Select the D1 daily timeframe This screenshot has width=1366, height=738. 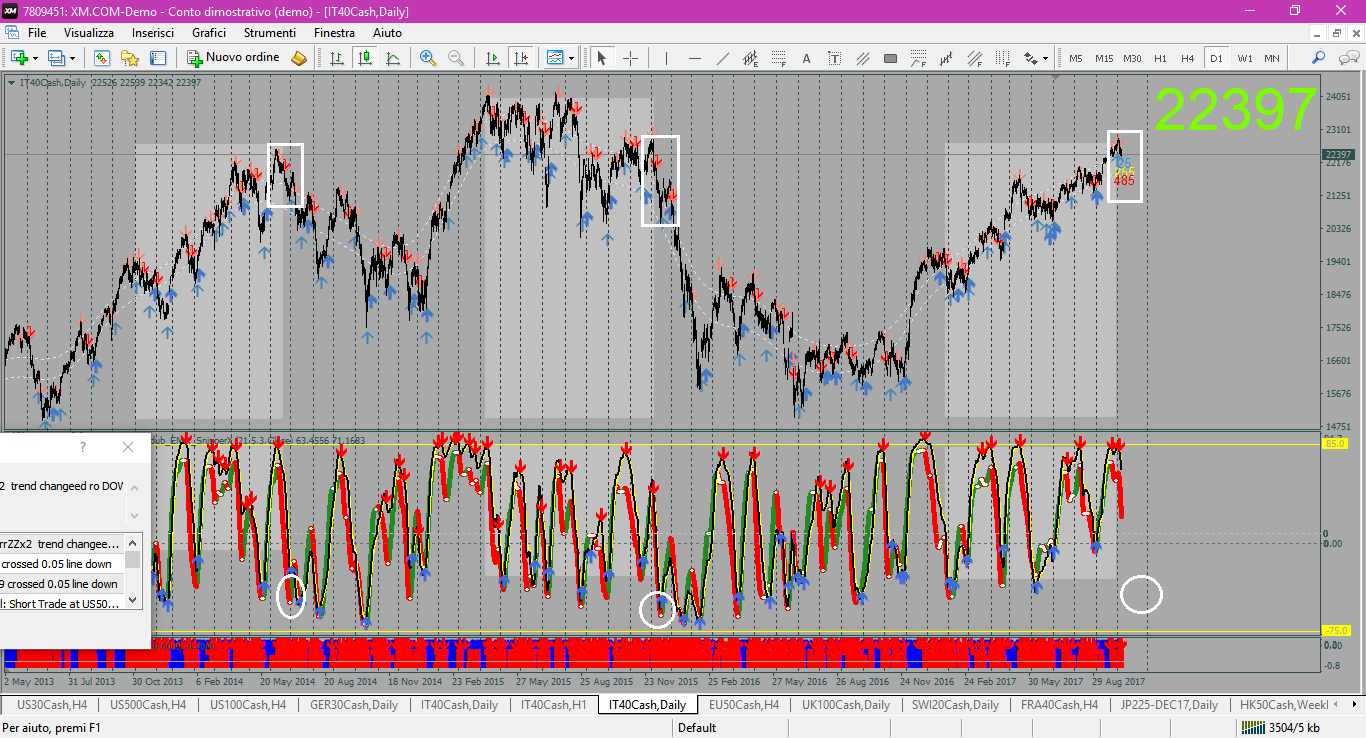pos(1216,58)
